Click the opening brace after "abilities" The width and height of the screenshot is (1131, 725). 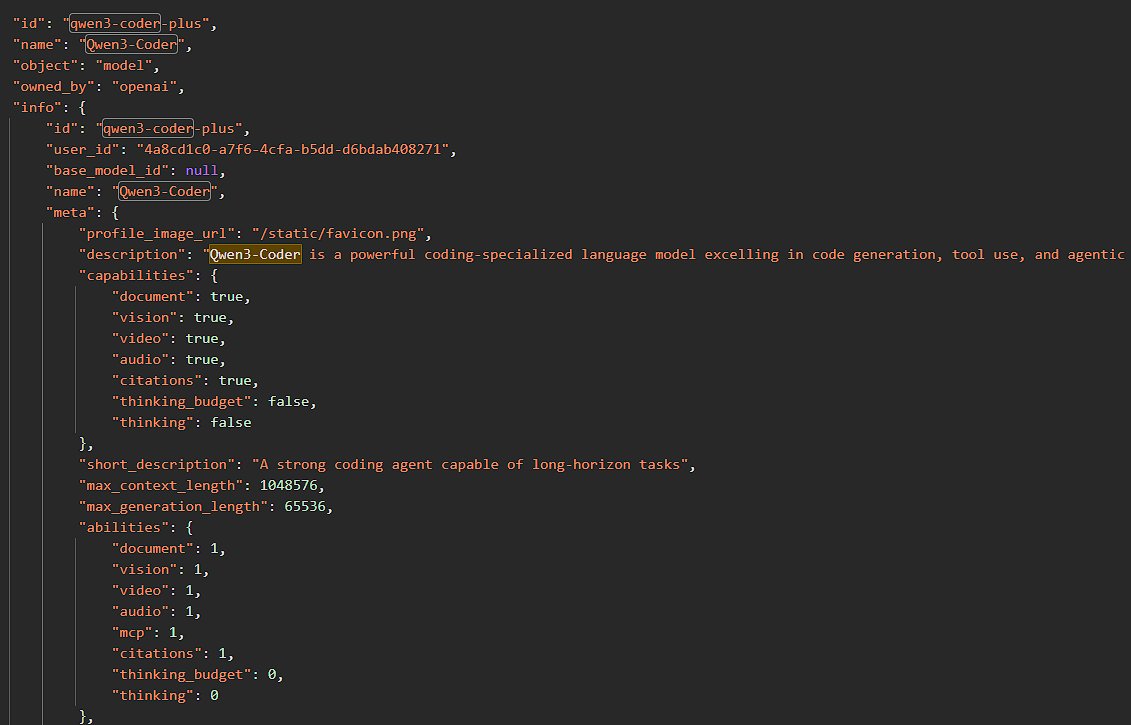coord(190,527)
